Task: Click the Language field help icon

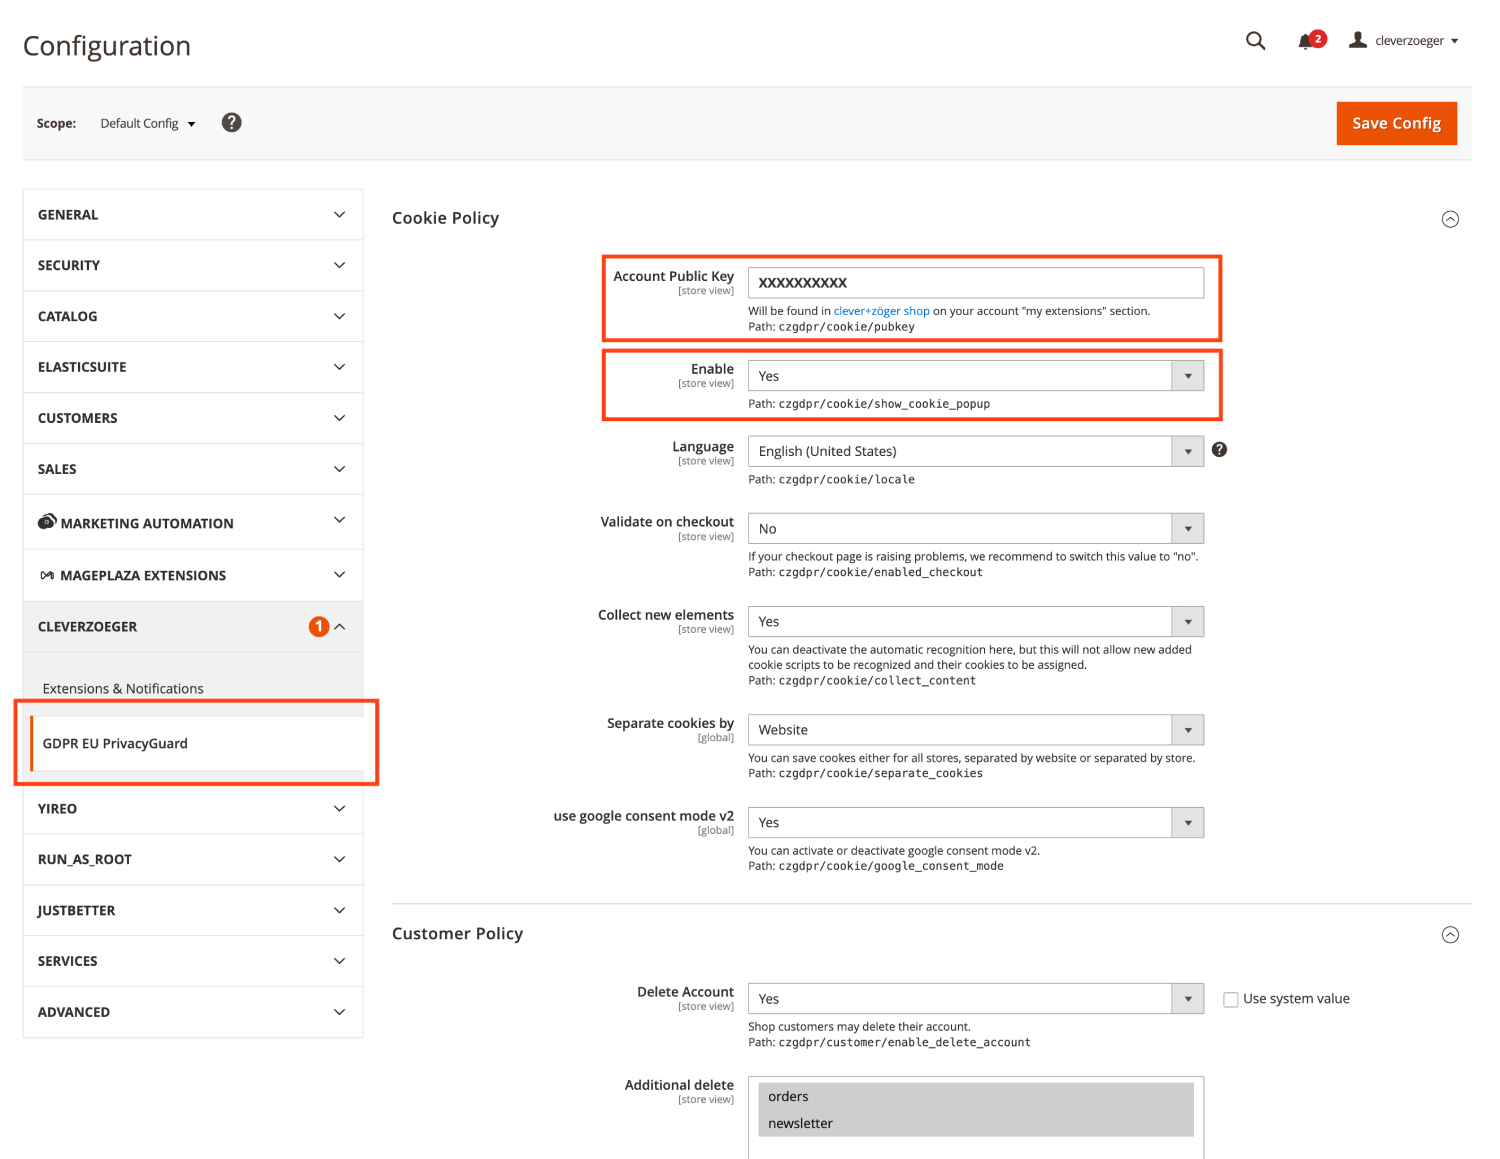Action: (x=1219, y=450)
